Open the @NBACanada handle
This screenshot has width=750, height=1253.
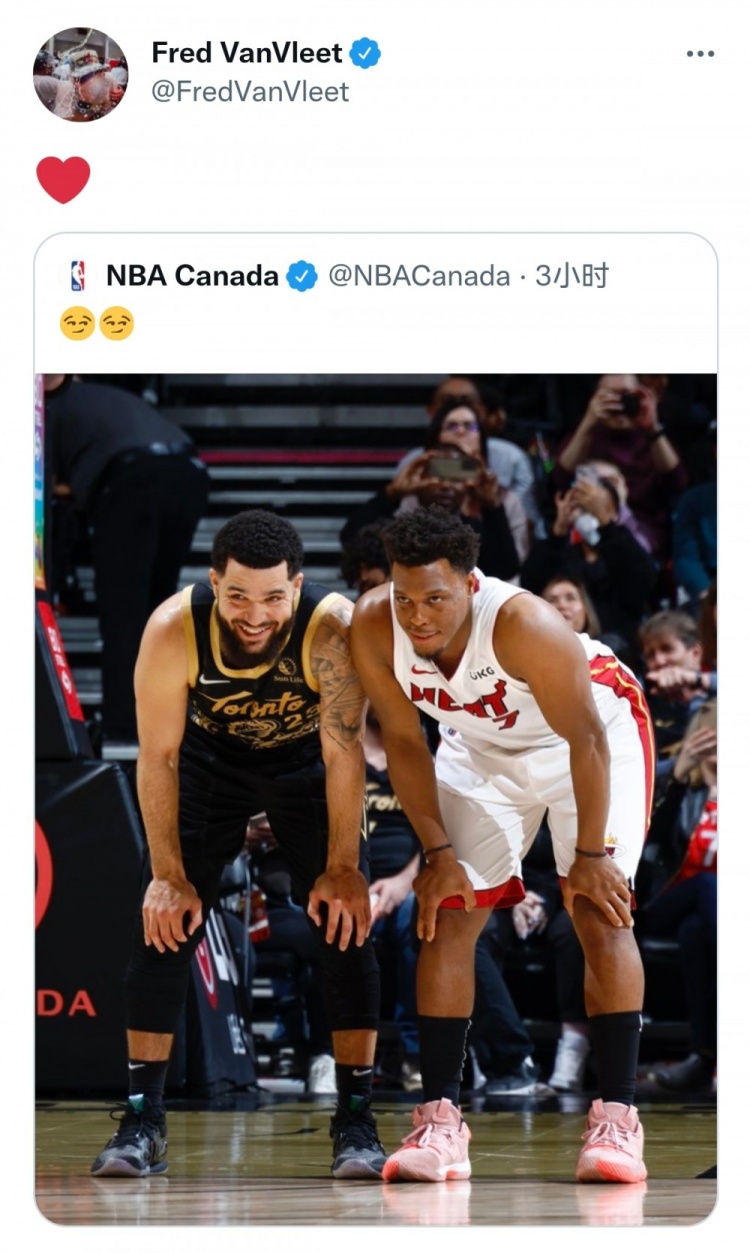[x=419, y=276]
